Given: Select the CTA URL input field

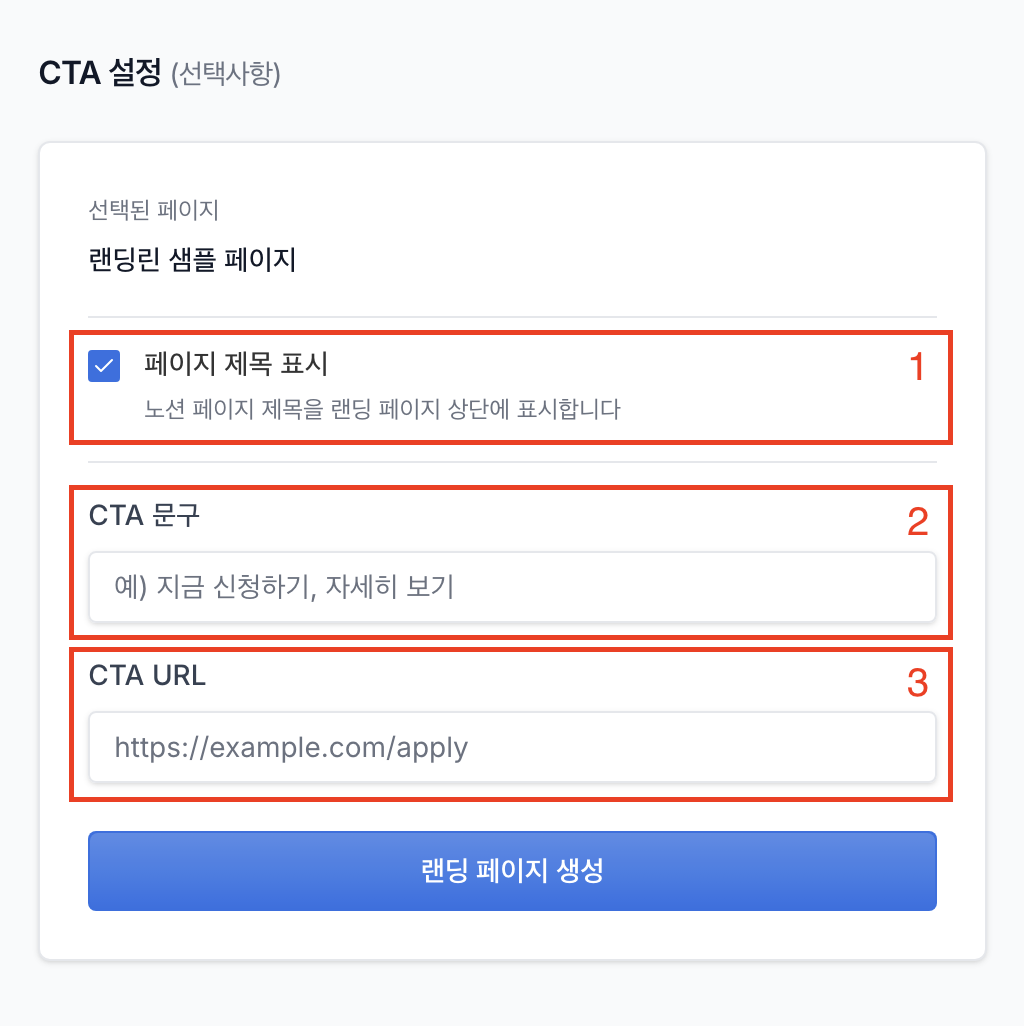Looking at the screenshot, I should point(512,747).
